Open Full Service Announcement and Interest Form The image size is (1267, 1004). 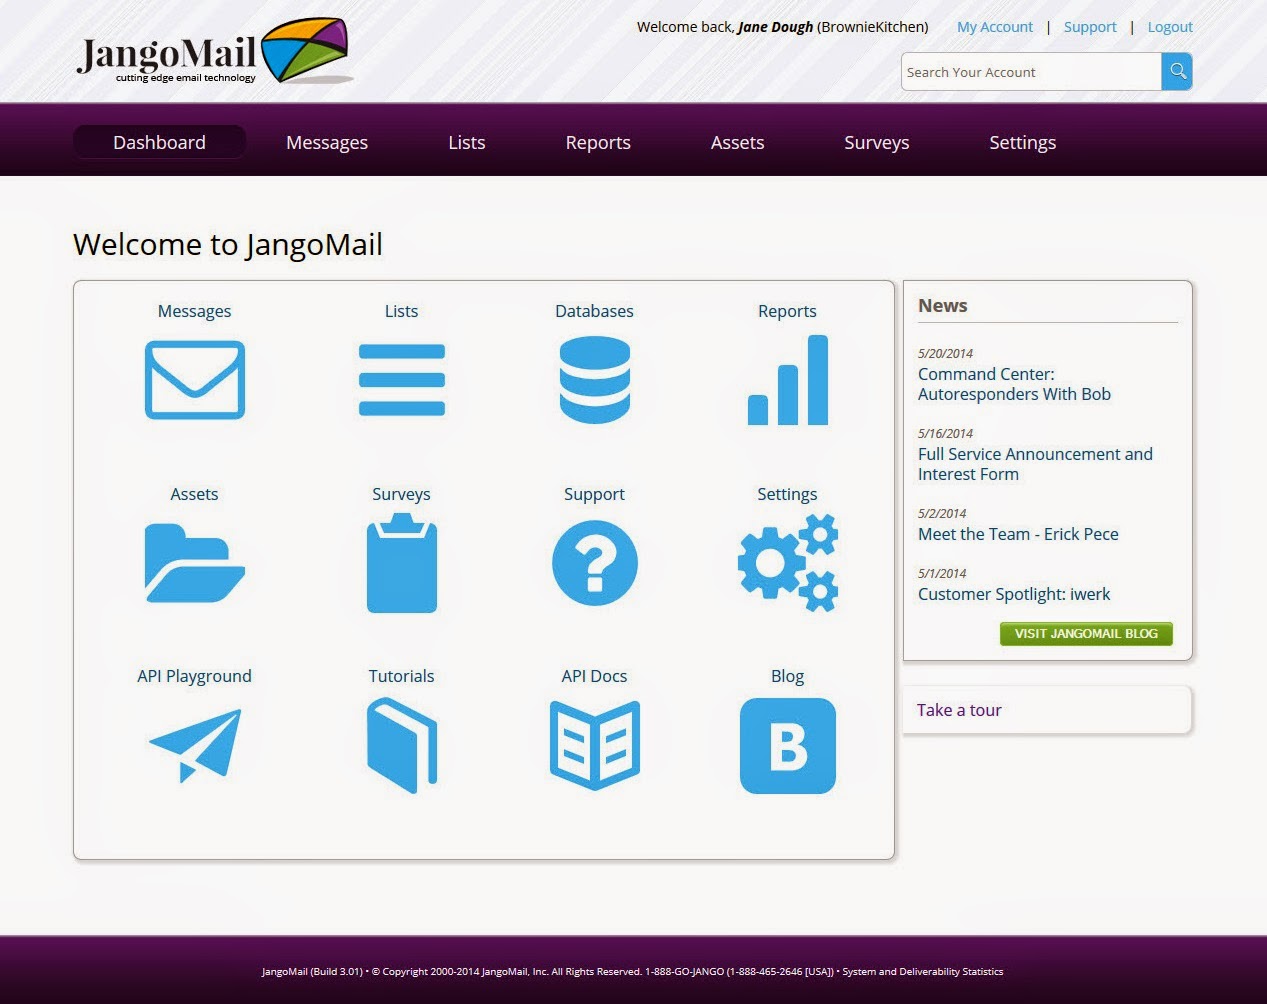click(x=1035, y=464)
